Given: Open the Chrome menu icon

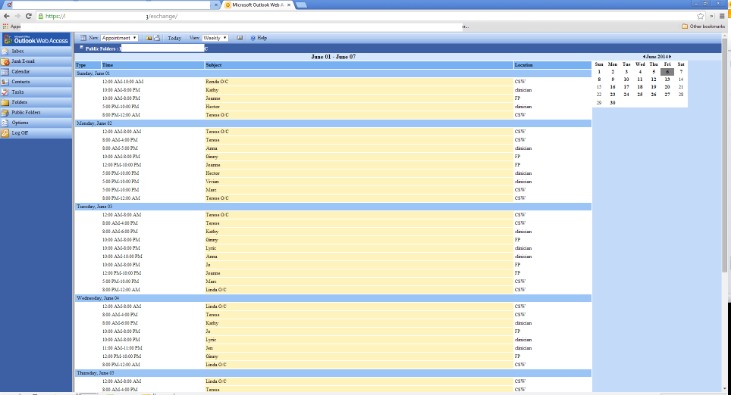Looking at the screenshot, I should (722, 16).
